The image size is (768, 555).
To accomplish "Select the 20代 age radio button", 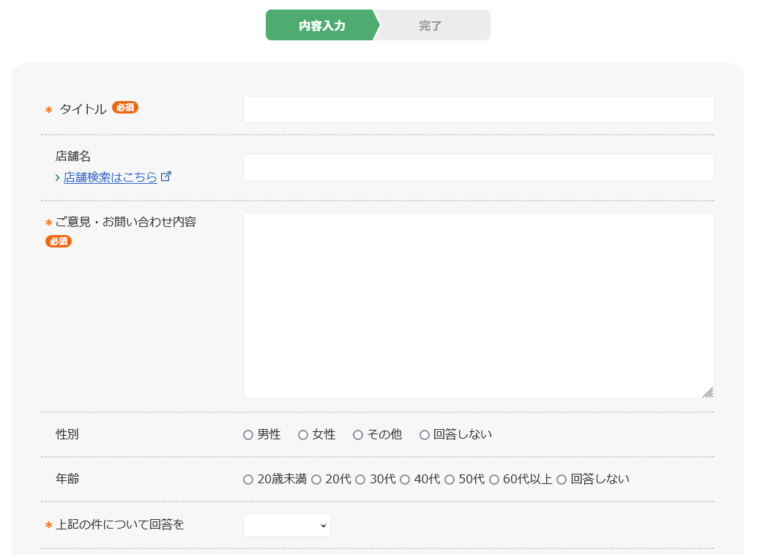I will click(x=316, y=480).
